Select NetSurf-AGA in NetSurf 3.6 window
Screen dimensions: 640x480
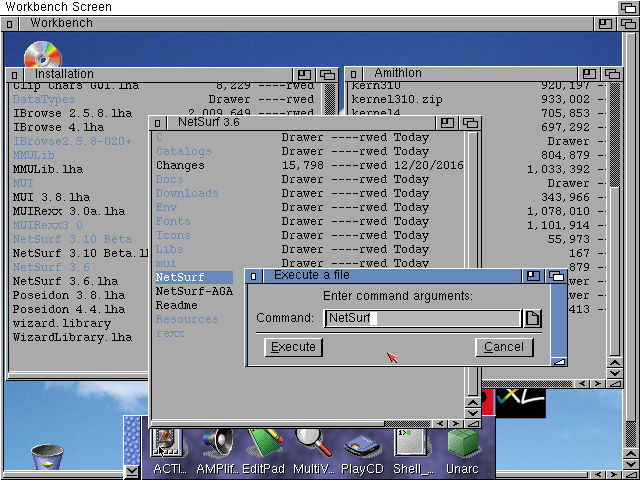click(x=194, y=291)
